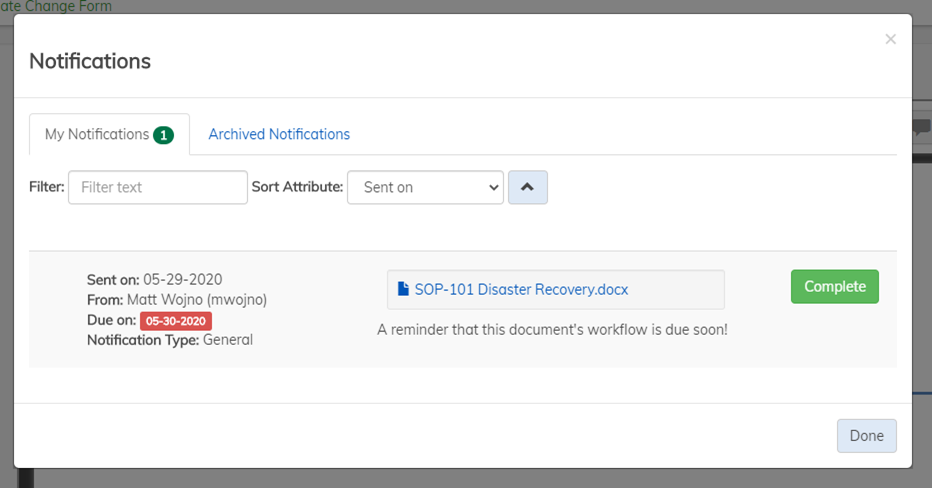This screenshot has width=932, height=488.
Task: Click into the Filter text field
Action: coord(157,187)
